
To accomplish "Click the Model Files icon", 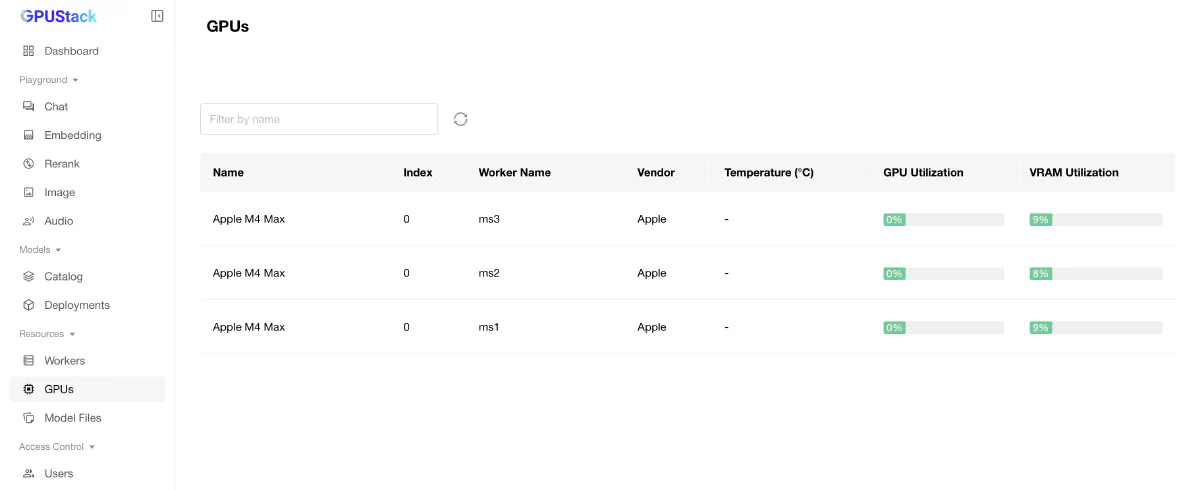I will click(x=29, y=418).
